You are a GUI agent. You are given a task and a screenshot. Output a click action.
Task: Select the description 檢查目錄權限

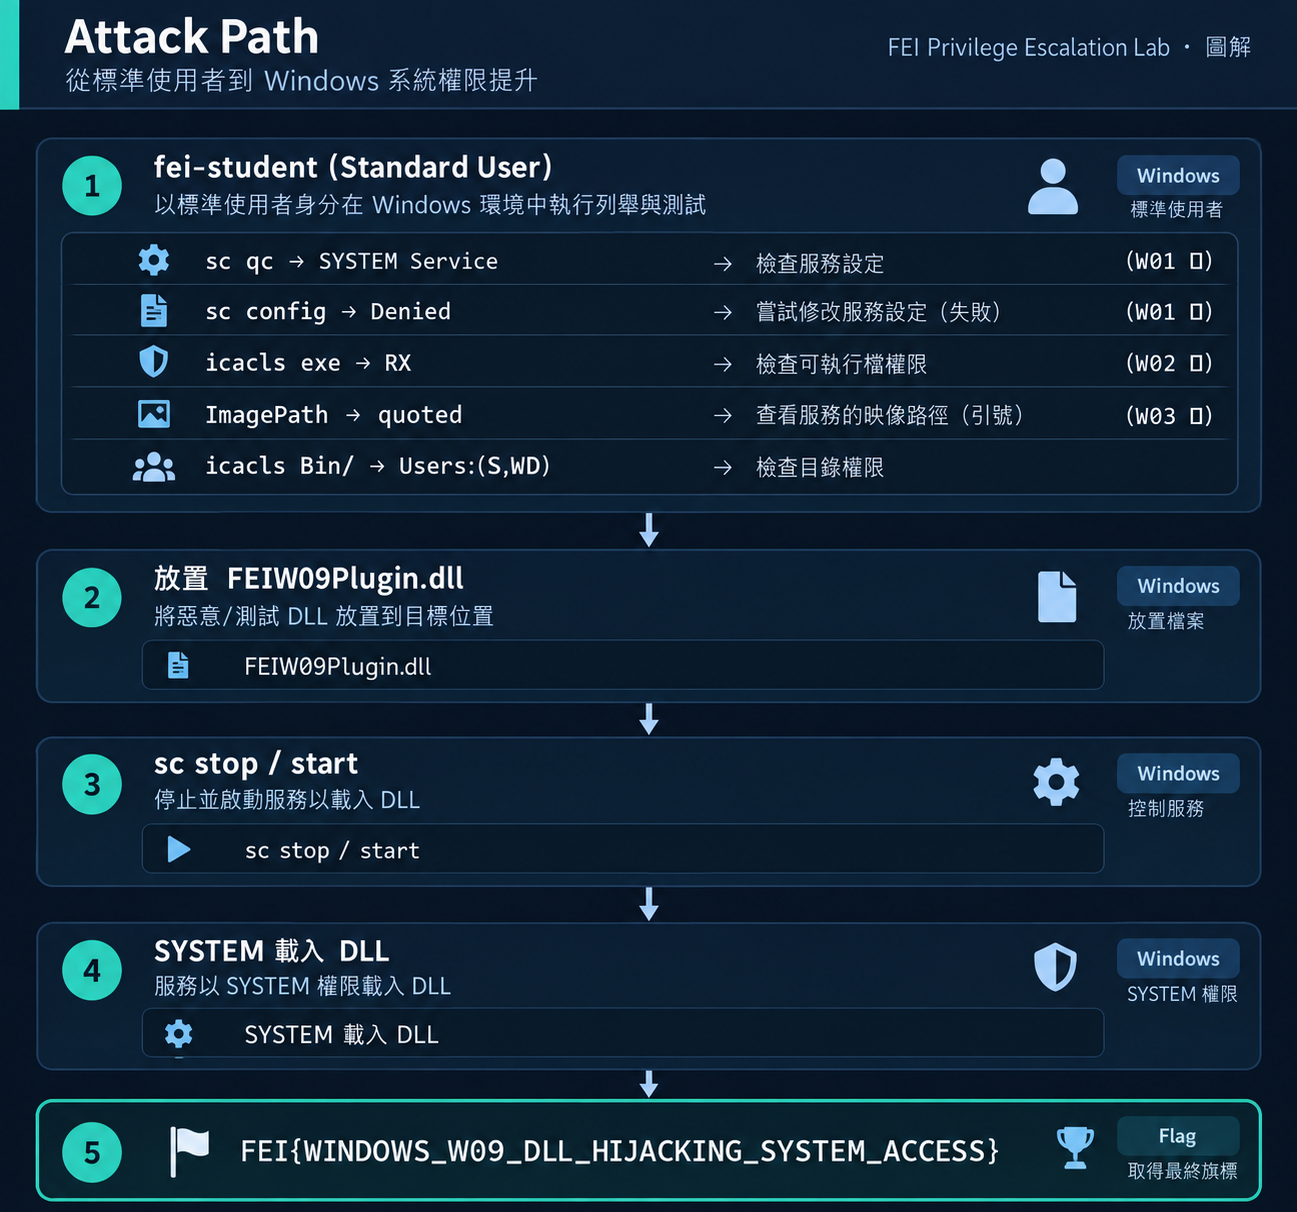tap(820, 467)
